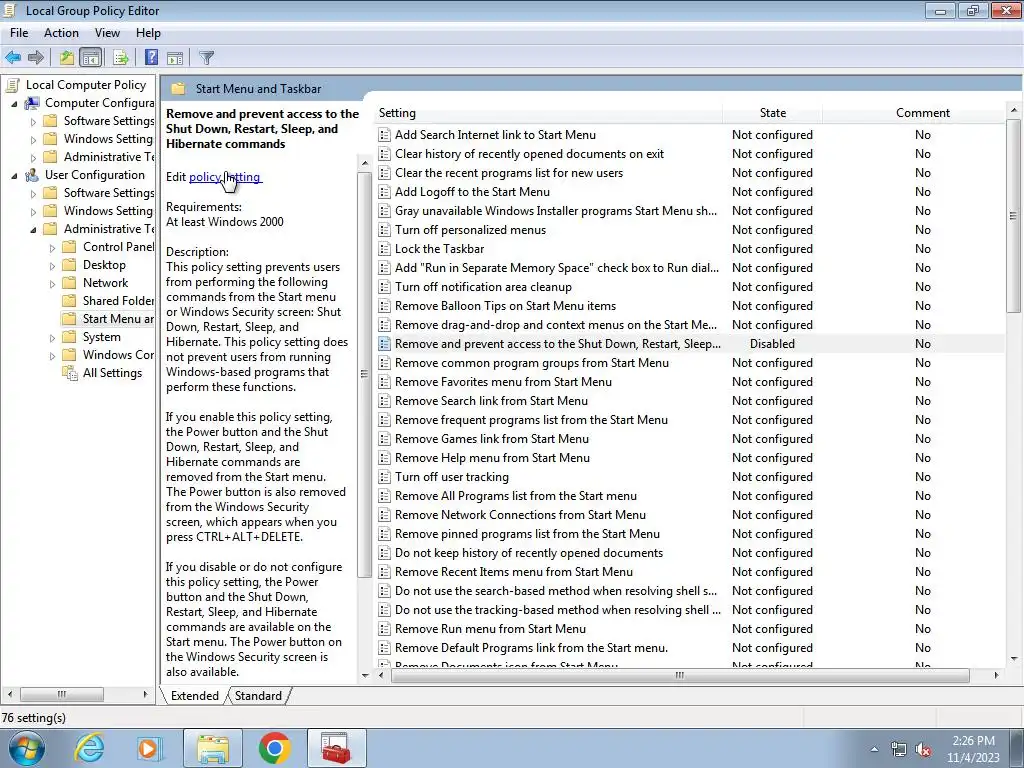Expand the Network tree node
The width and height of the screenshot is (1024, 768).
pos(52,283)
